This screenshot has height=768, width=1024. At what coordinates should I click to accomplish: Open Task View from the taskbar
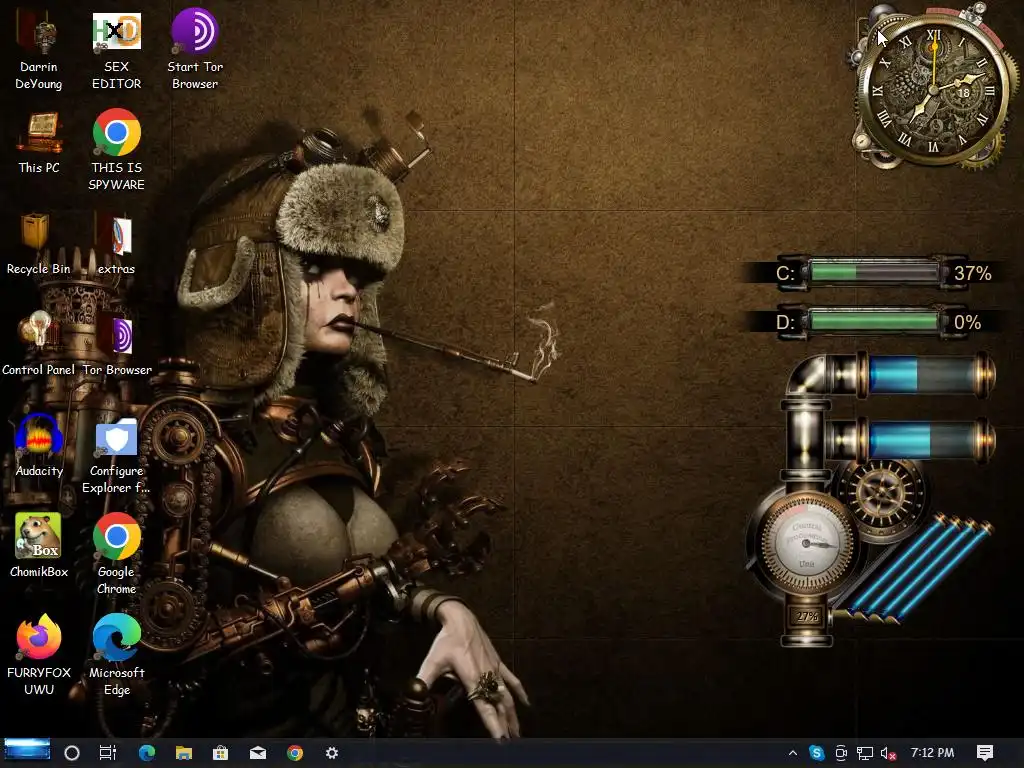[108, 753]
